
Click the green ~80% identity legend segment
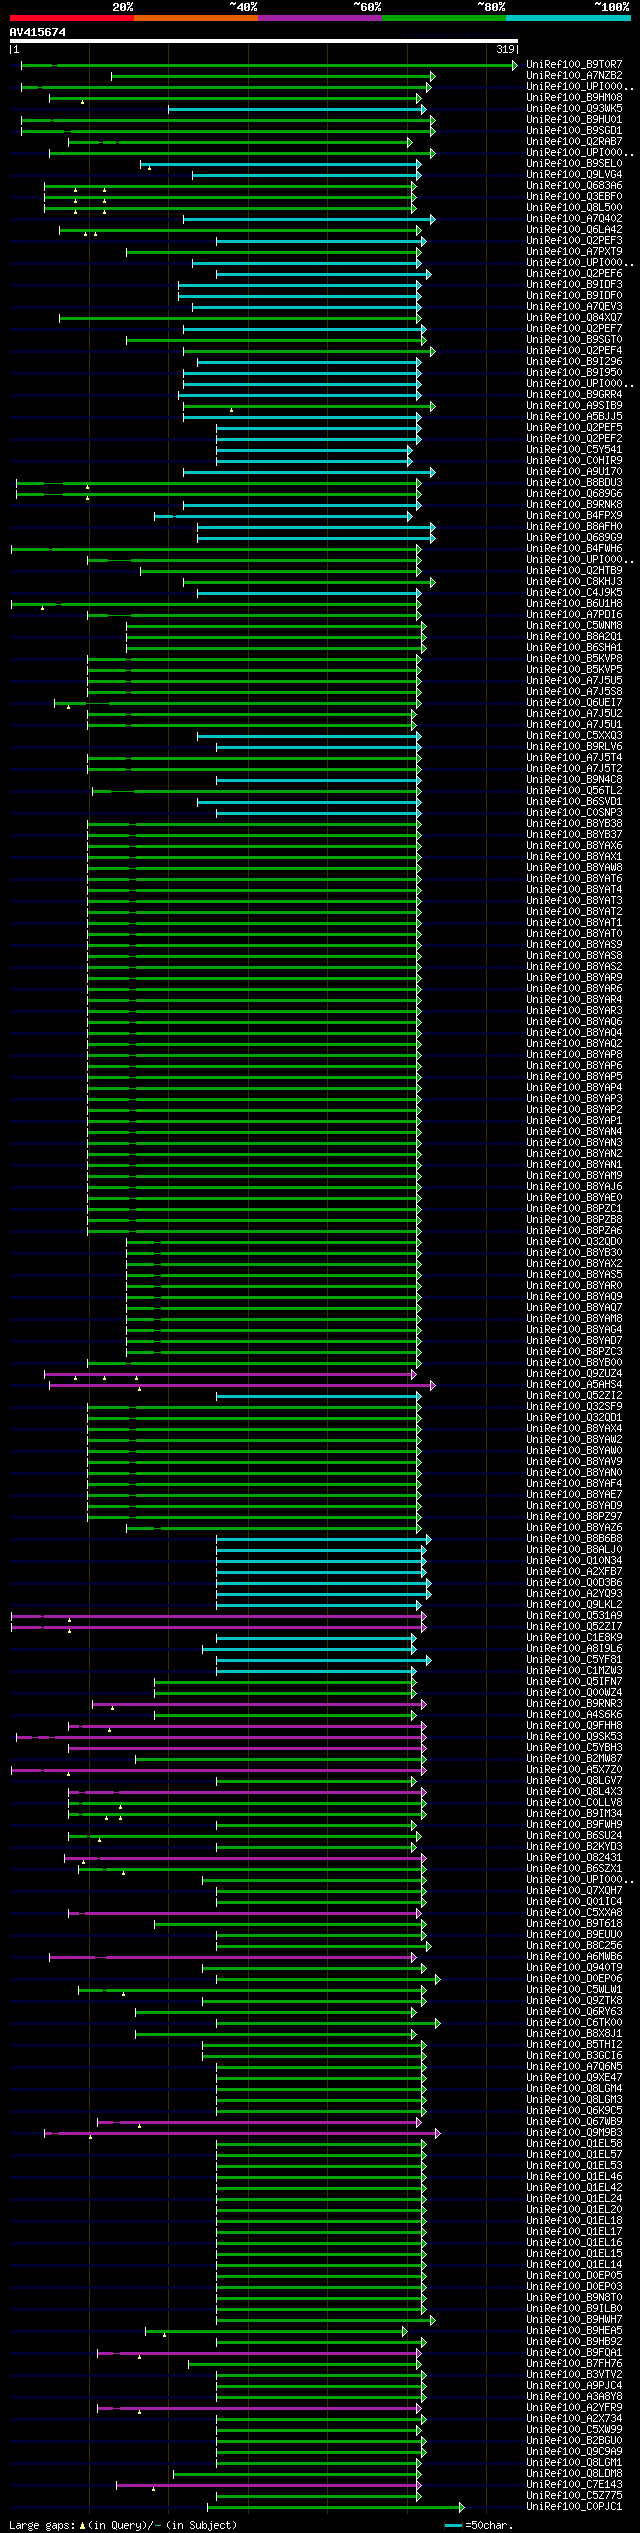443,18
